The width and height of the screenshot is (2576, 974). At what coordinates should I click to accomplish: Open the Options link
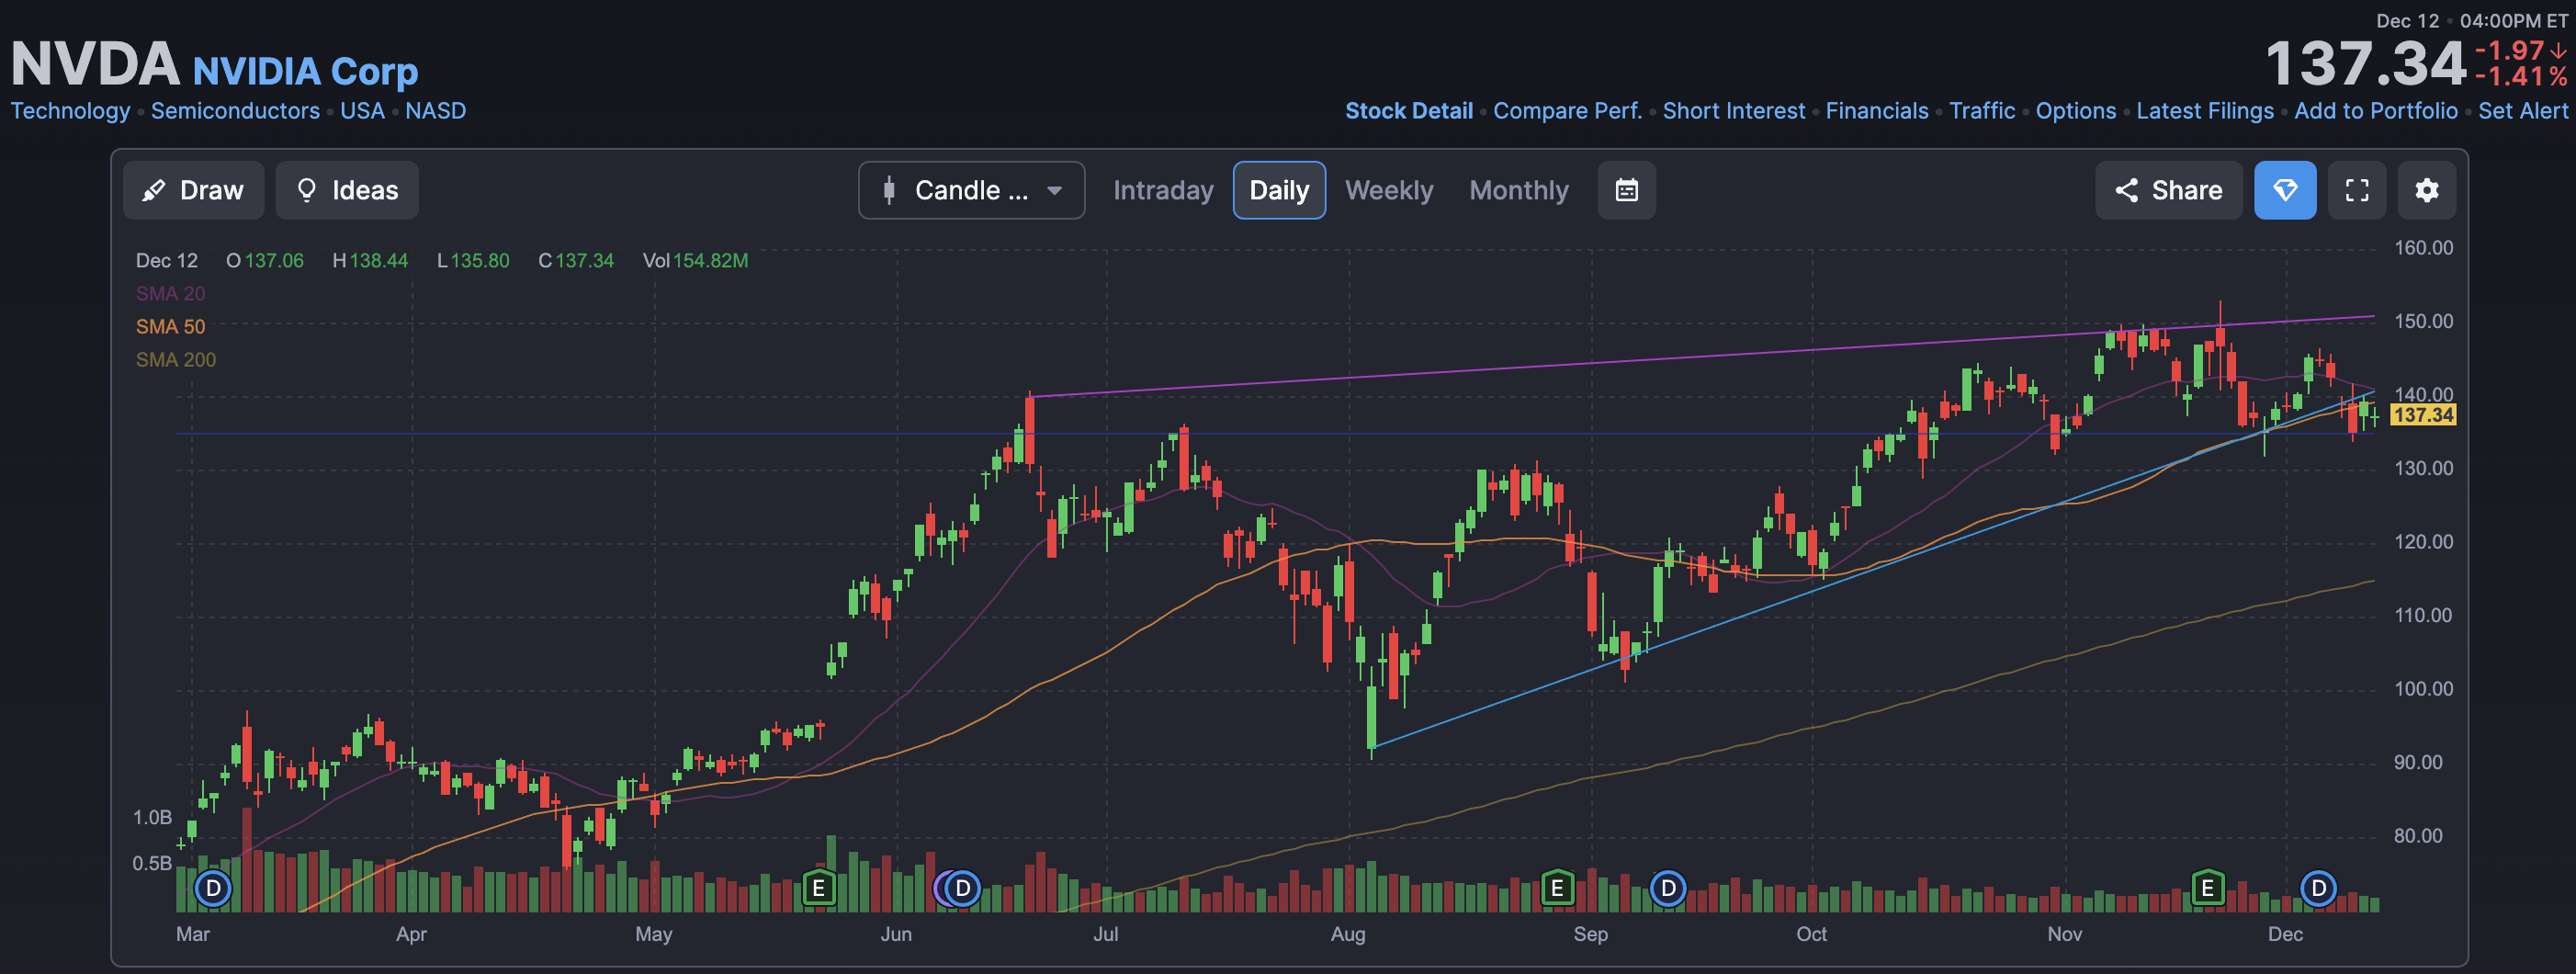[2075, 111]
